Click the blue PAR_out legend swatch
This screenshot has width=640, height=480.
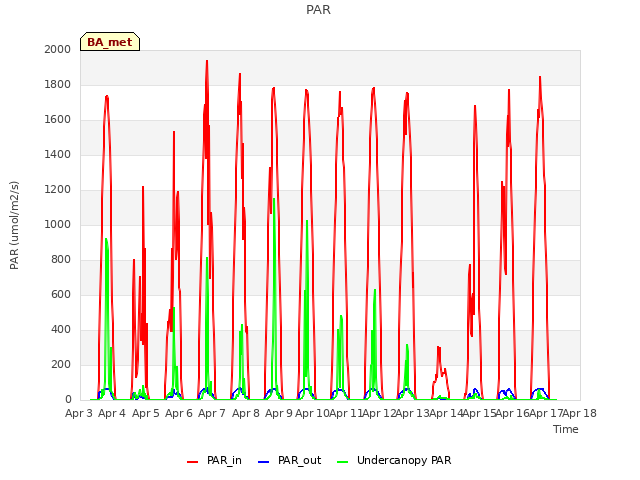(x=264, y=462)
